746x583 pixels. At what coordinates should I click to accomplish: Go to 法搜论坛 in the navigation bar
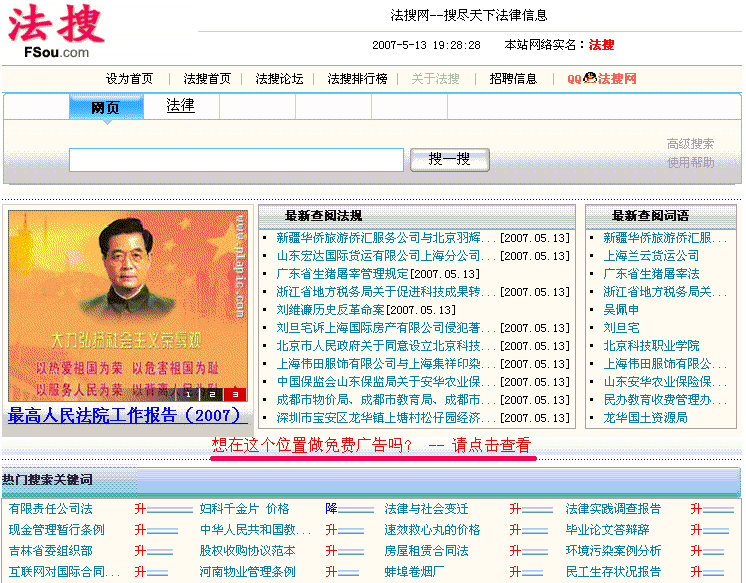pyautogui.click(x=279, y=79)
